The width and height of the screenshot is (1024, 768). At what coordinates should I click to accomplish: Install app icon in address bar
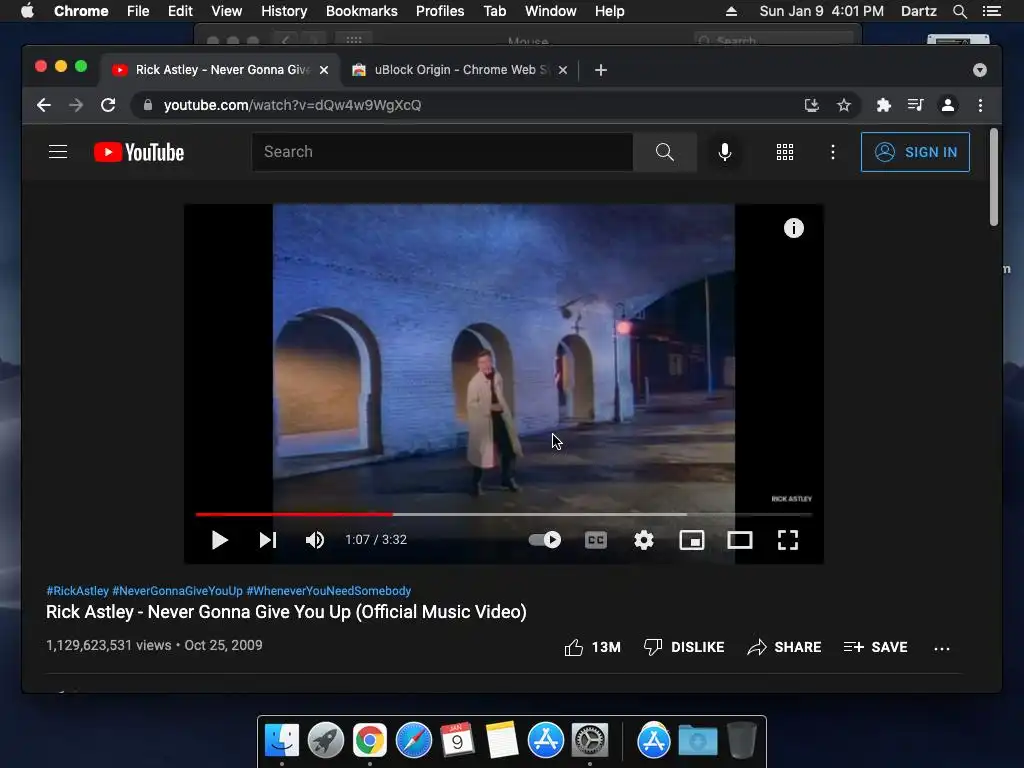click(812, 105)
